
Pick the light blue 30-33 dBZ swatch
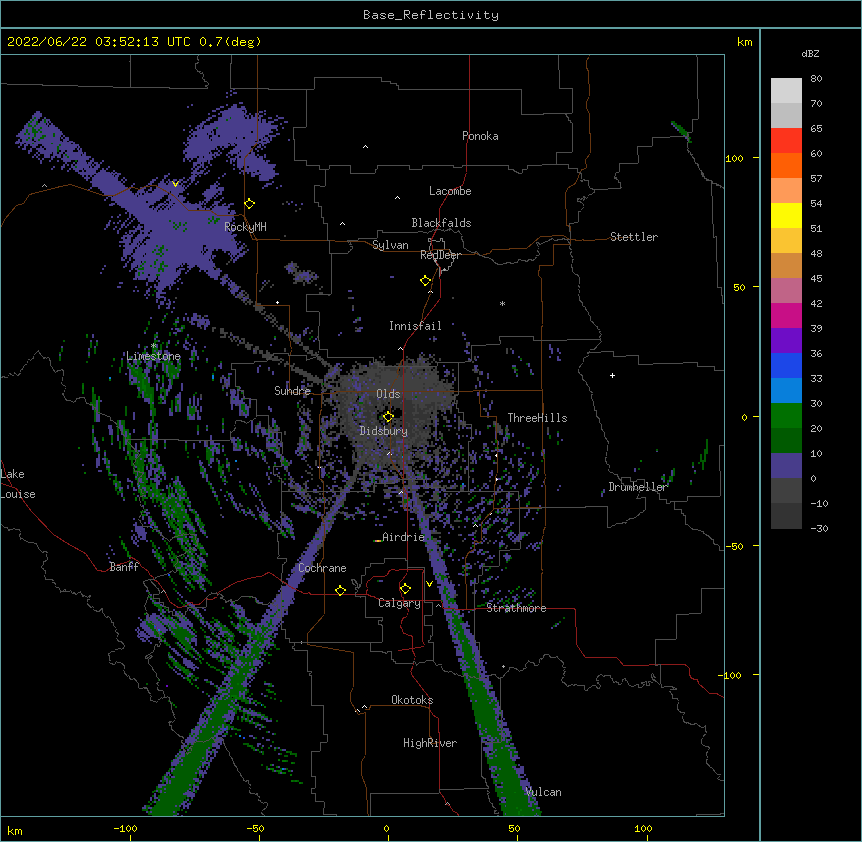tap(786, 391)
